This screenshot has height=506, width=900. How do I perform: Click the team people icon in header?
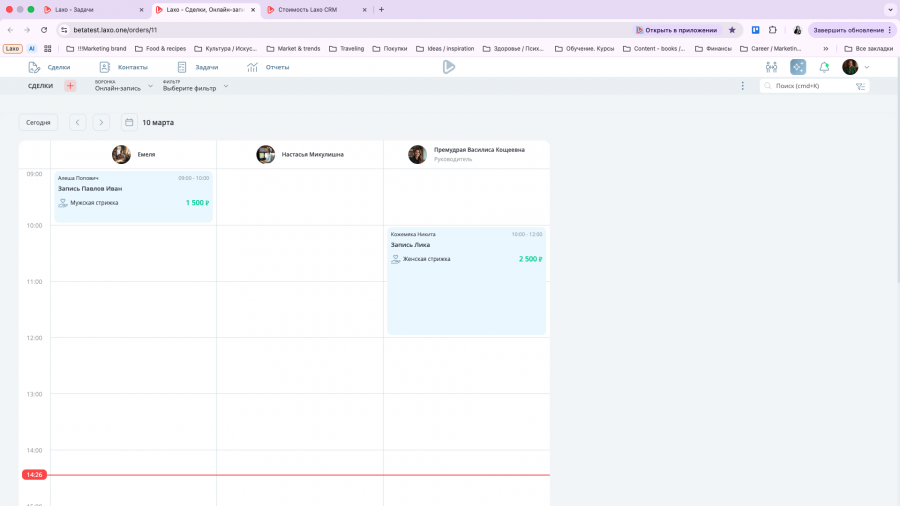(x=771, y=67)
